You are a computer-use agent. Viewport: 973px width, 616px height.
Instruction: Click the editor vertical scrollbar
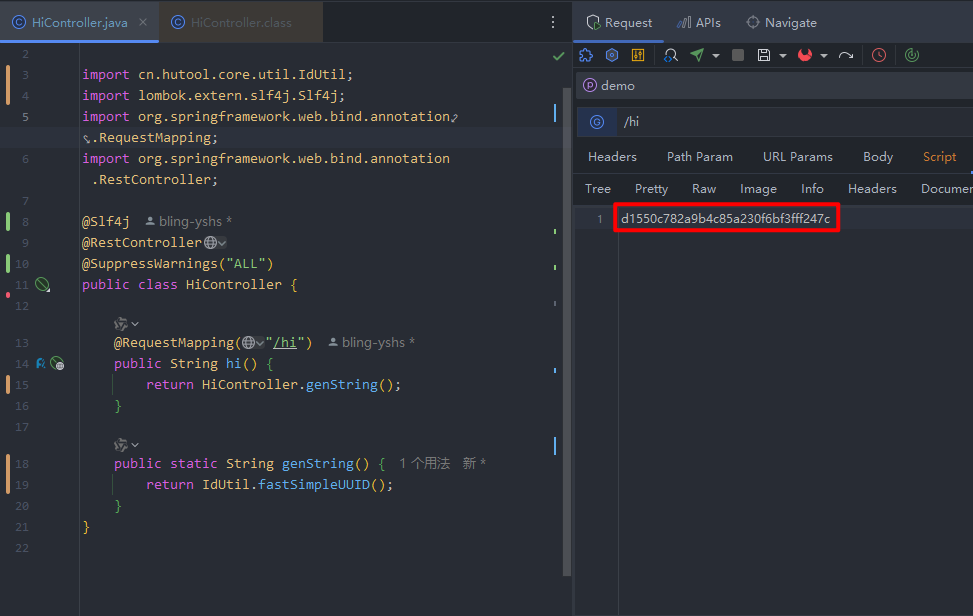click(x=567, y=332)
